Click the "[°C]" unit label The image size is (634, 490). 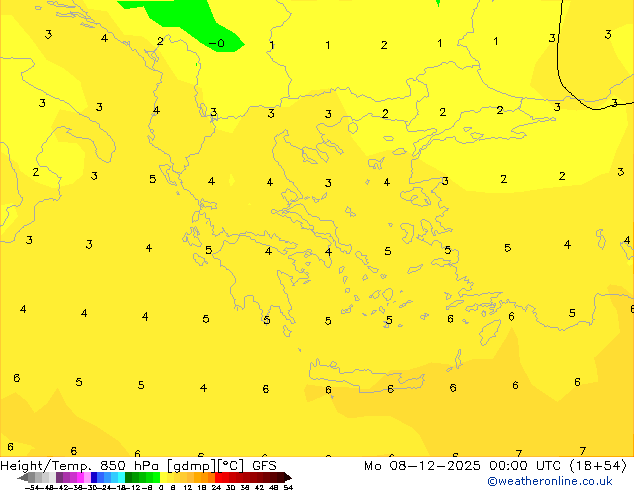(x=231, y=466)
